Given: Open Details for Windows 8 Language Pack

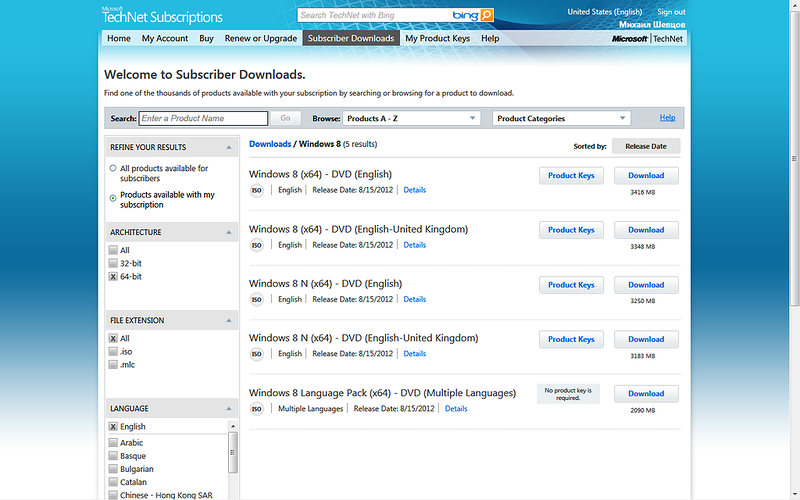Looking at the screenshot, I should 456,409.
